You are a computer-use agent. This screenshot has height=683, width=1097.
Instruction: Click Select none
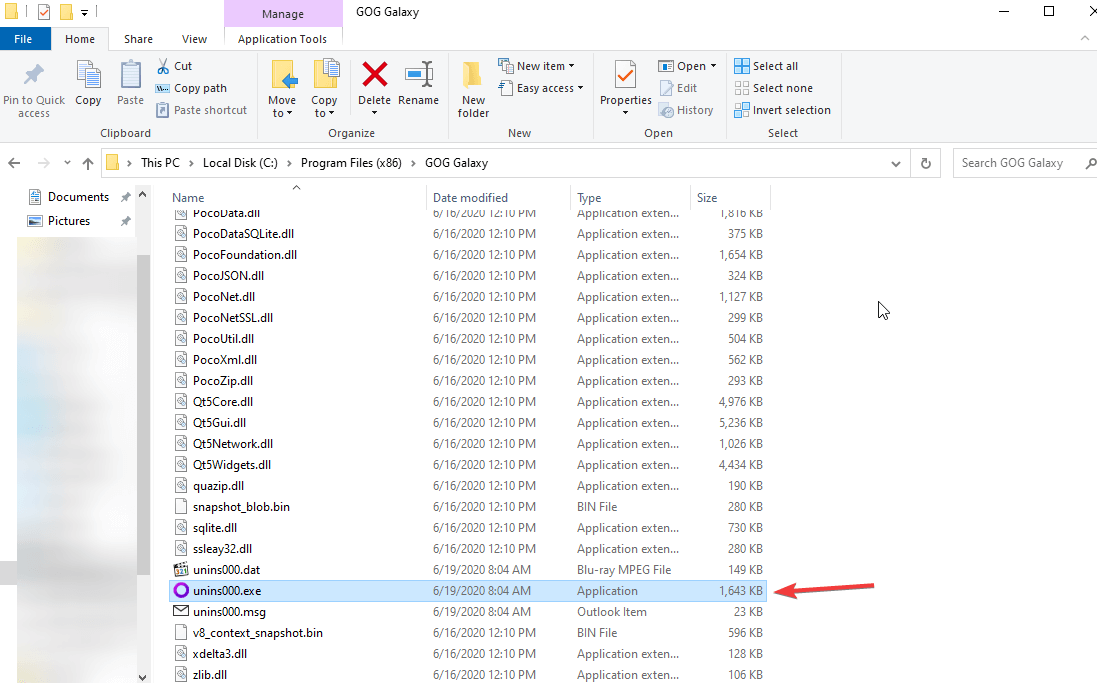(x=774, y=88)
